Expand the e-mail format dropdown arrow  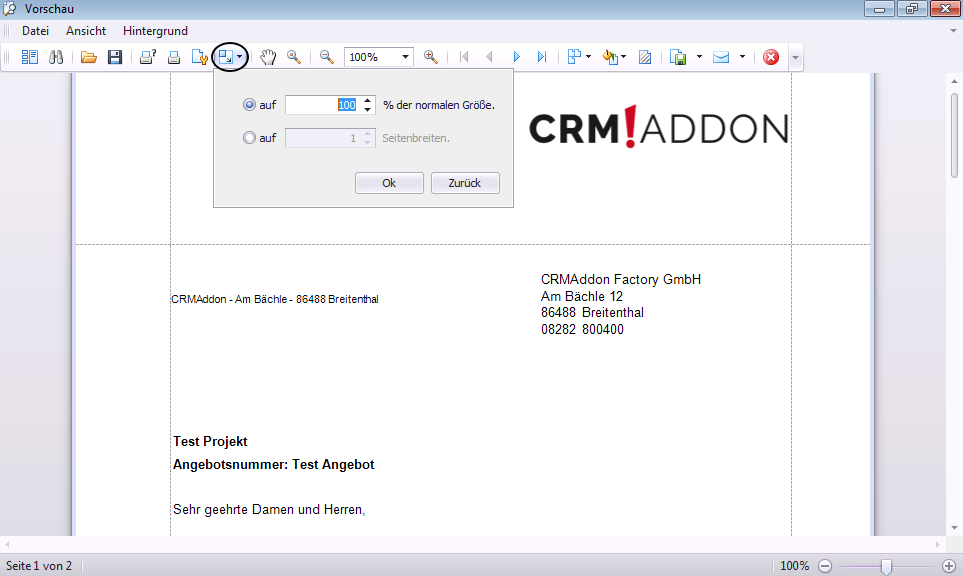click(x=742, y=57)
